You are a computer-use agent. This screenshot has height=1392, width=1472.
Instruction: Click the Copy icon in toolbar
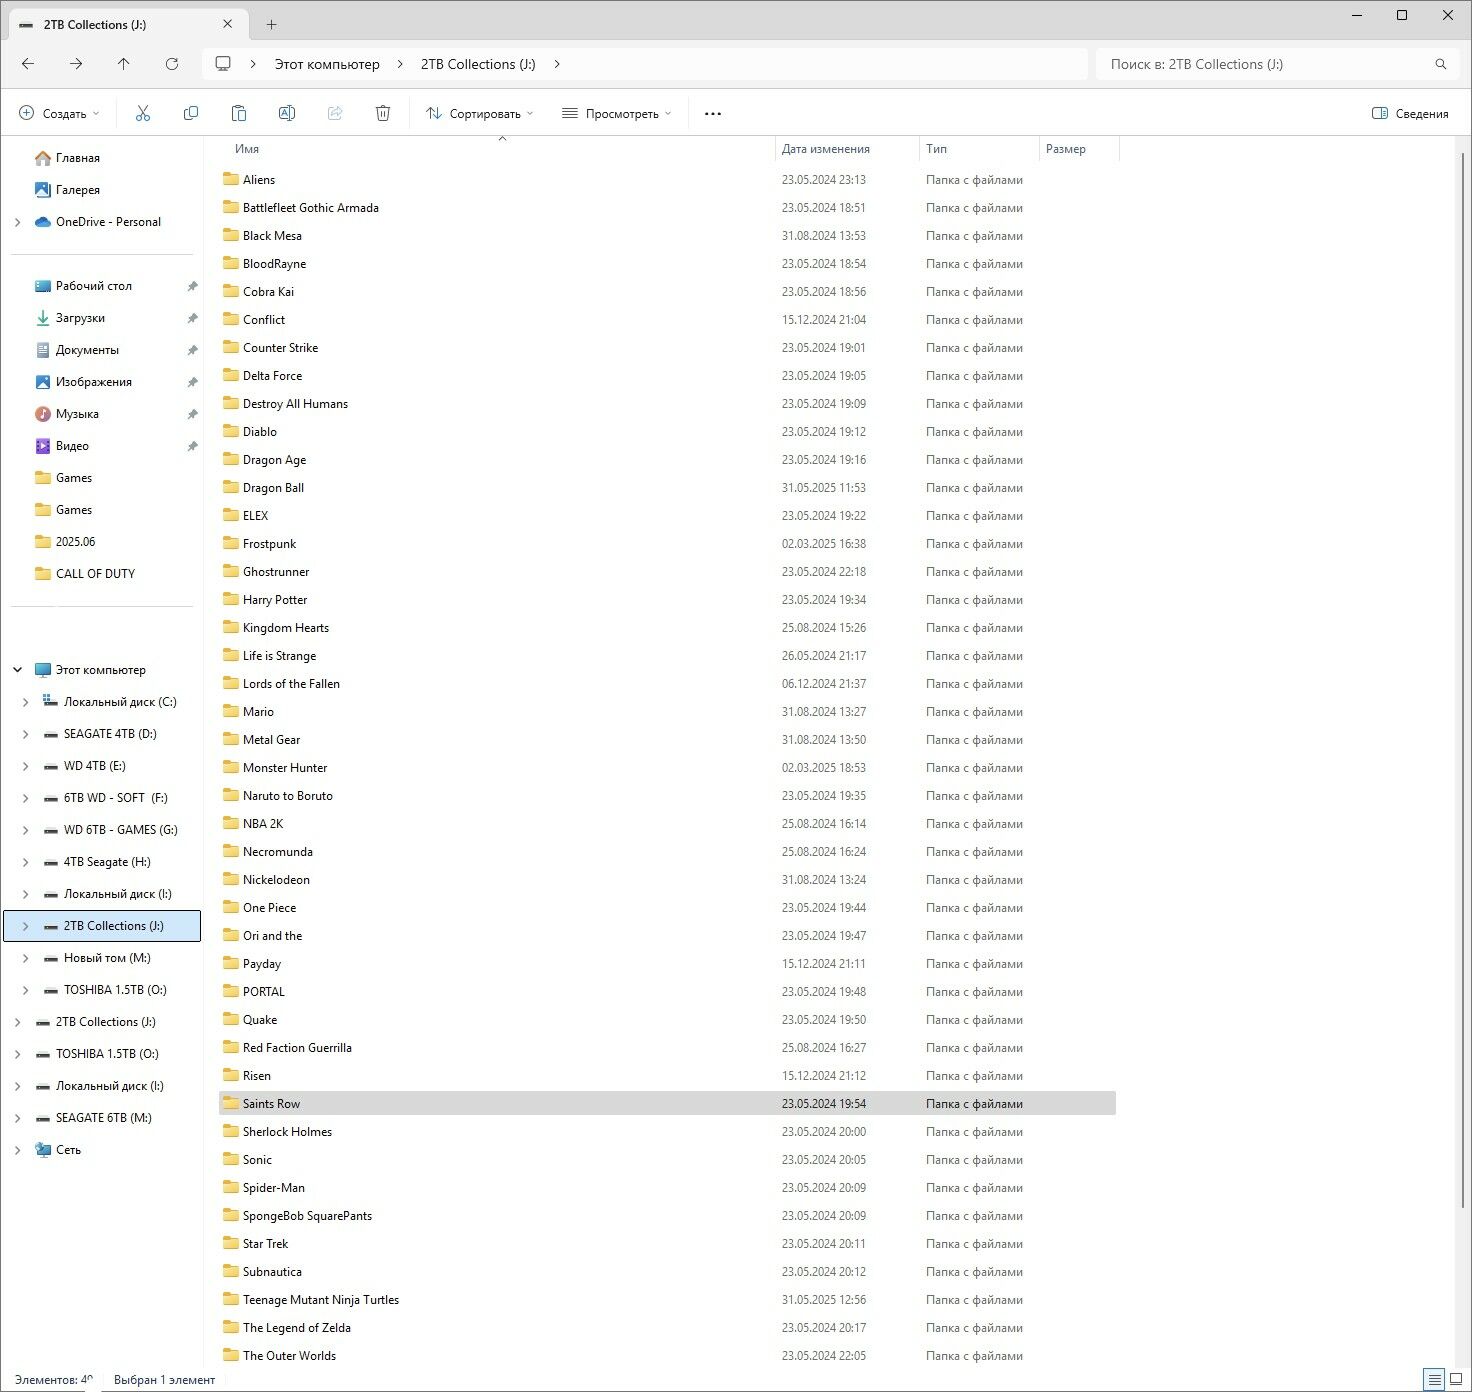pos(191,114)
